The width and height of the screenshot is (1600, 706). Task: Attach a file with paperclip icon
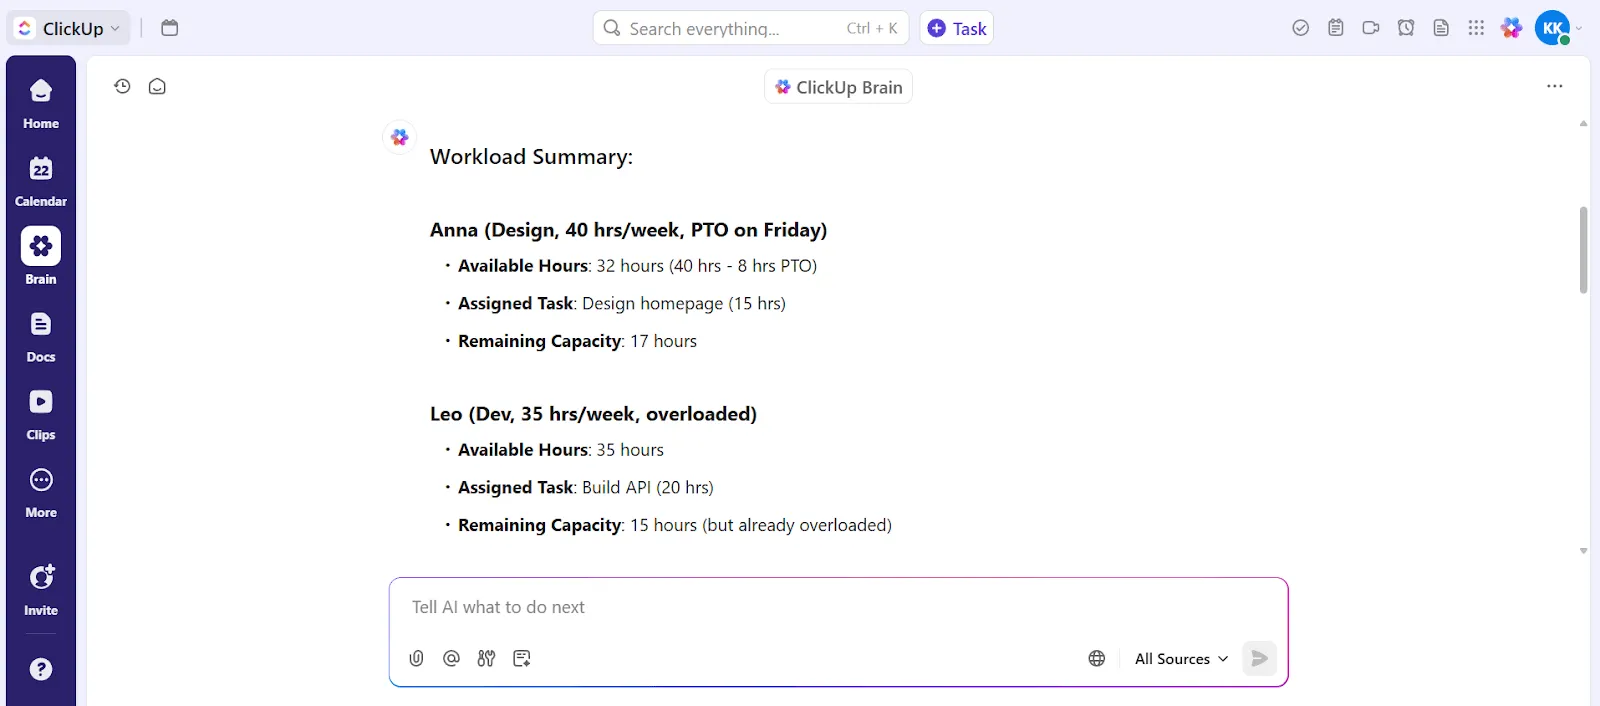click(x=417, y=658)
